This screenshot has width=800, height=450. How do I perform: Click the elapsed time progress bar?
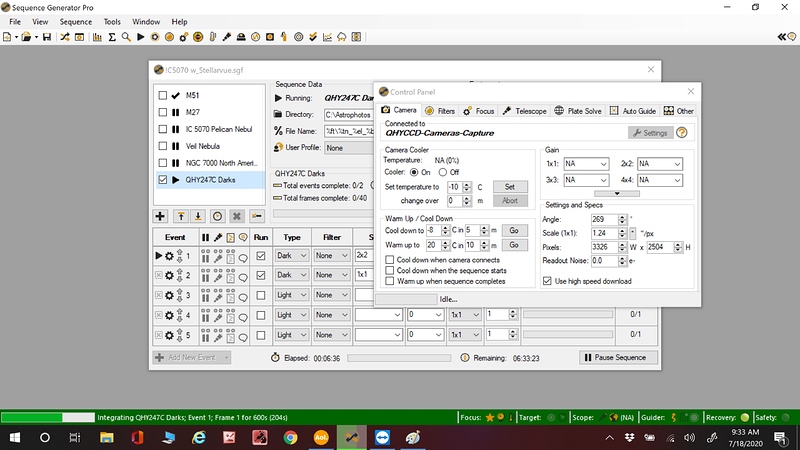[x=399, y=358]
